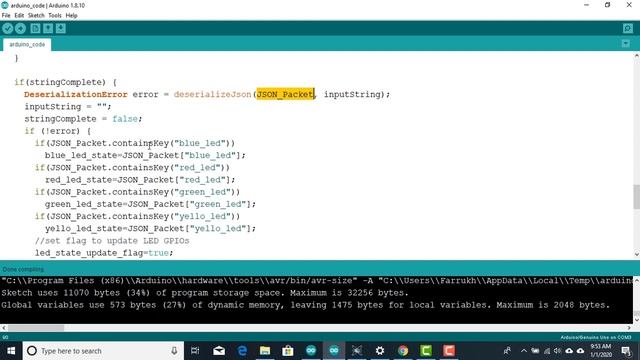Open Task View from taskbar
Image resolution: width=640 pixels, height=360 pixels.
pyautogui.click(x=195, y=351)
